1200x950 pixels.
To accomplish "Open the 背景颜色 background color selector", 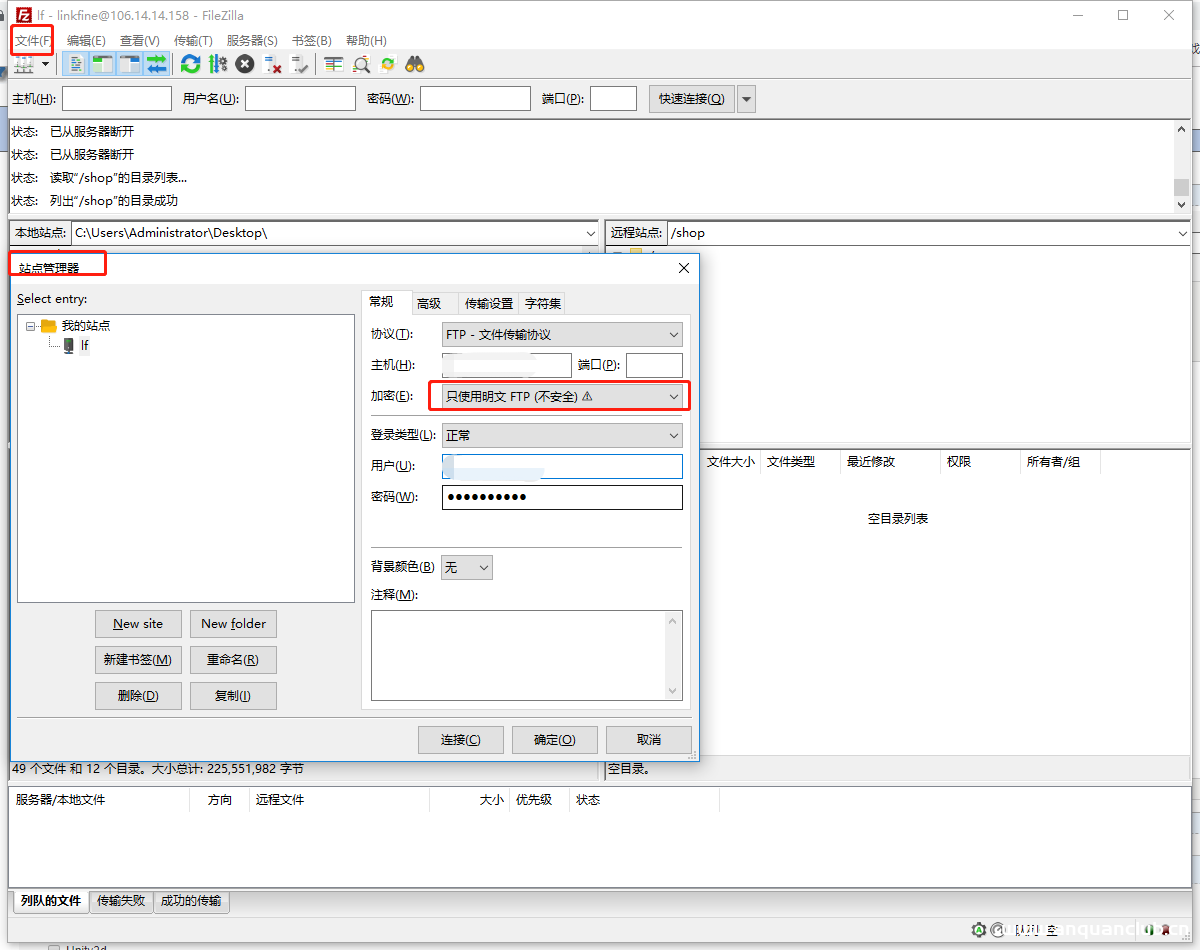I will tap(466, 567).
